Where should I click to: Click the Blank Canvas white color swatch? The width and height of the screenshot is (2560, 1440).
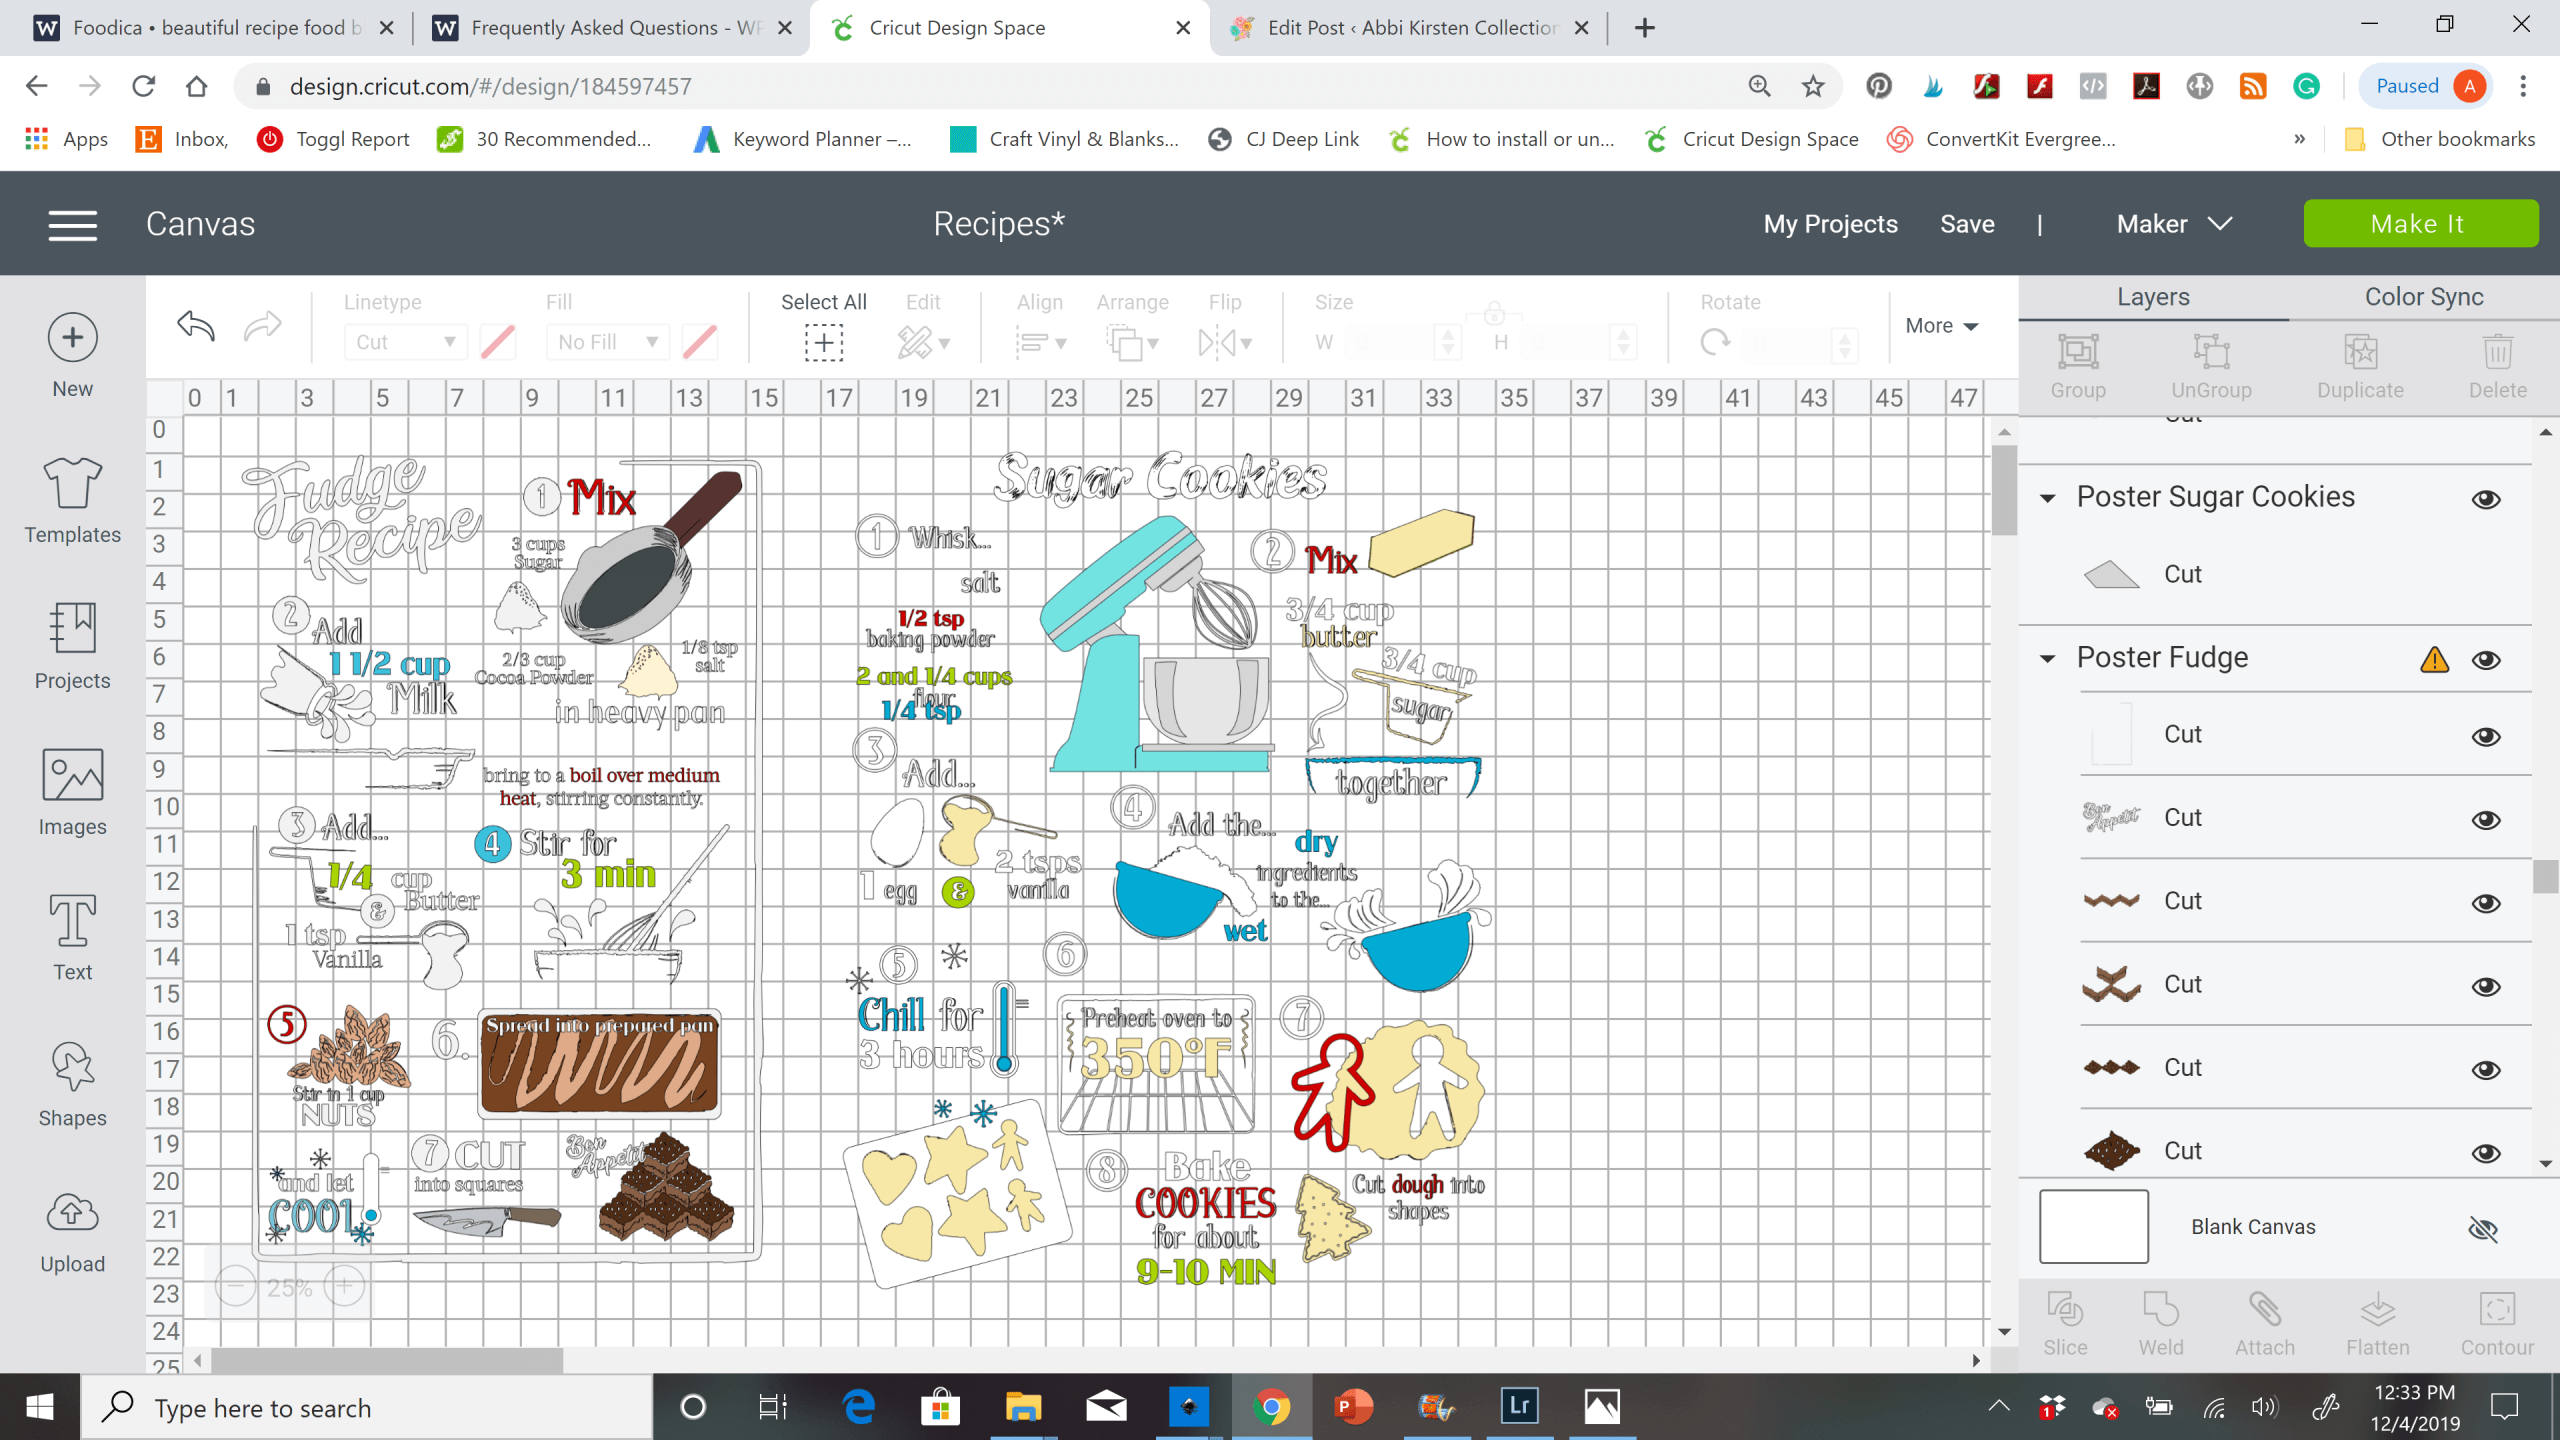2093,1226
